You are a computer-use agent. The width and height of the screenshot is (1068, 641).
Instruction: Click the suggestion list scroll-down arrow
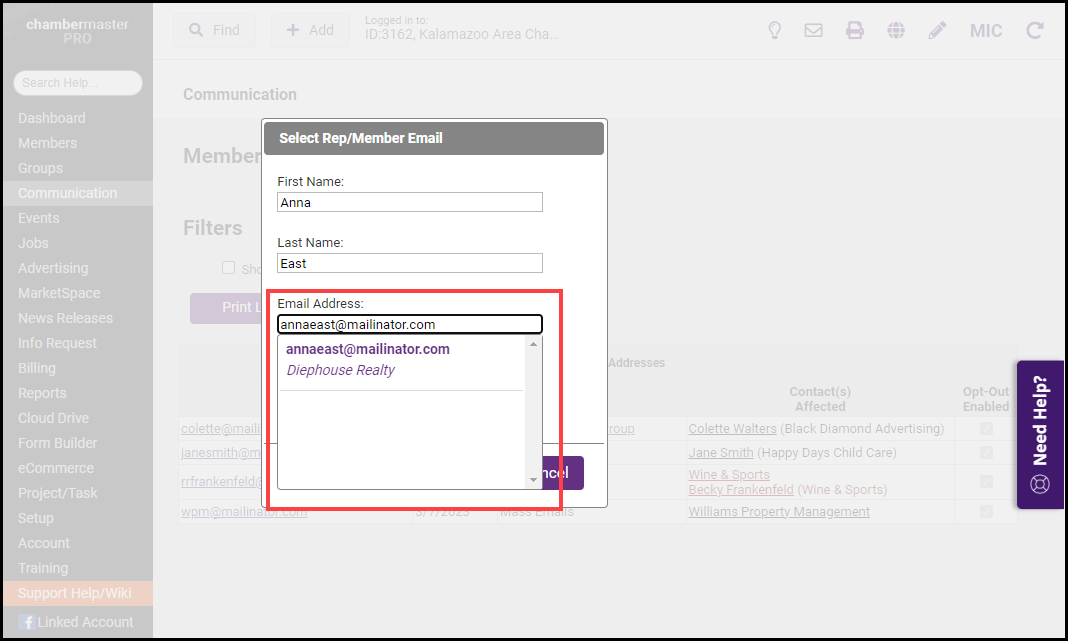pos(534,481)
